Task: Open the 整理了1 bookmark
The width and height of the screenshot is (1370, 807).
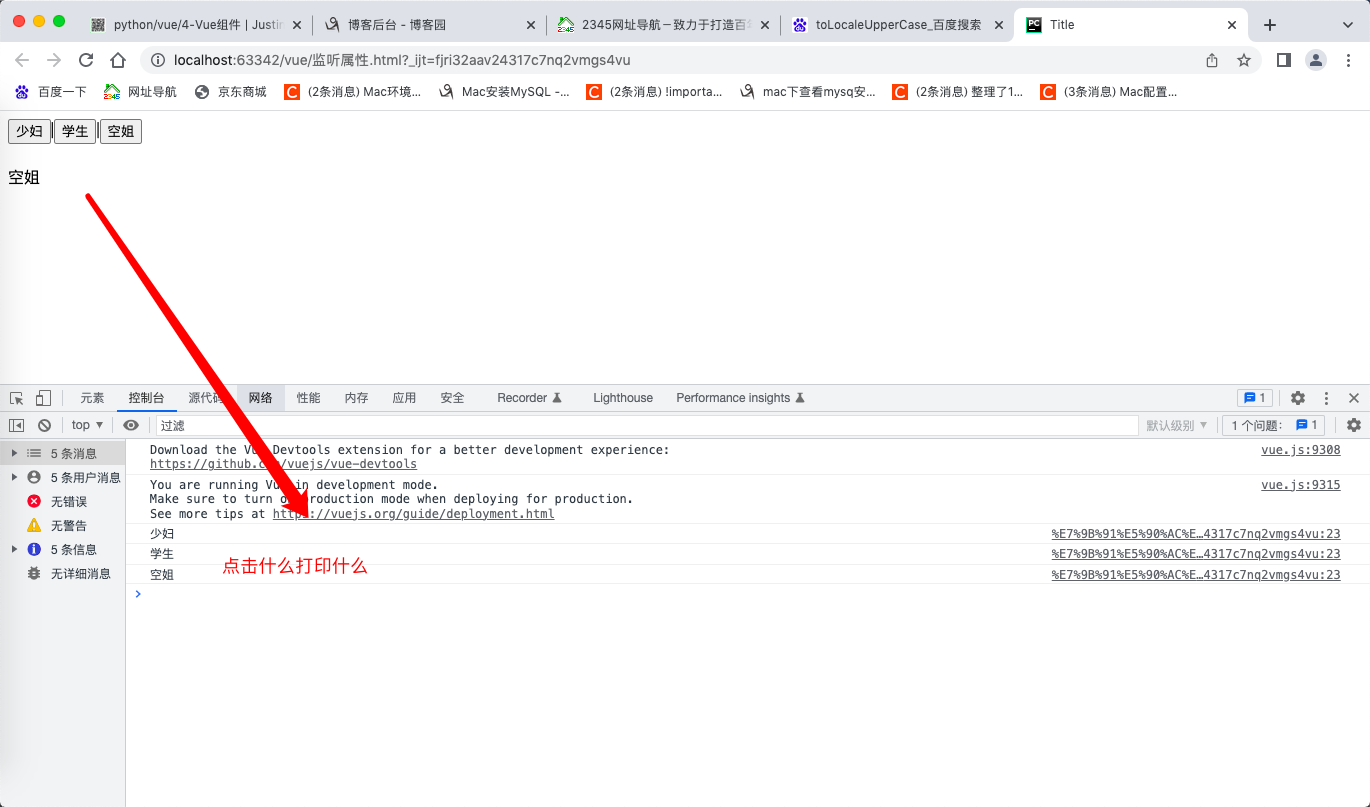Action: [x=958, y=92]
